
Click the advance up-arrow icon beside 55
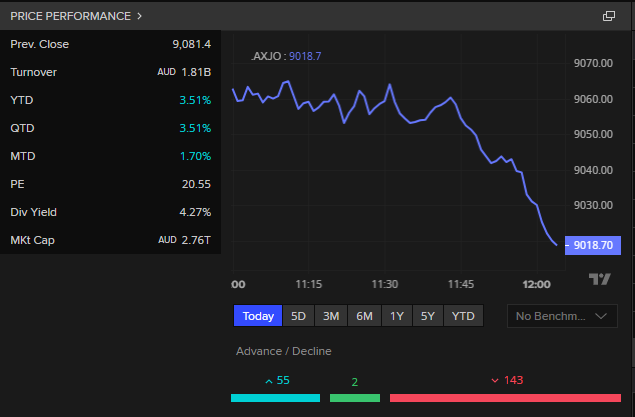[x=268, y=381]
